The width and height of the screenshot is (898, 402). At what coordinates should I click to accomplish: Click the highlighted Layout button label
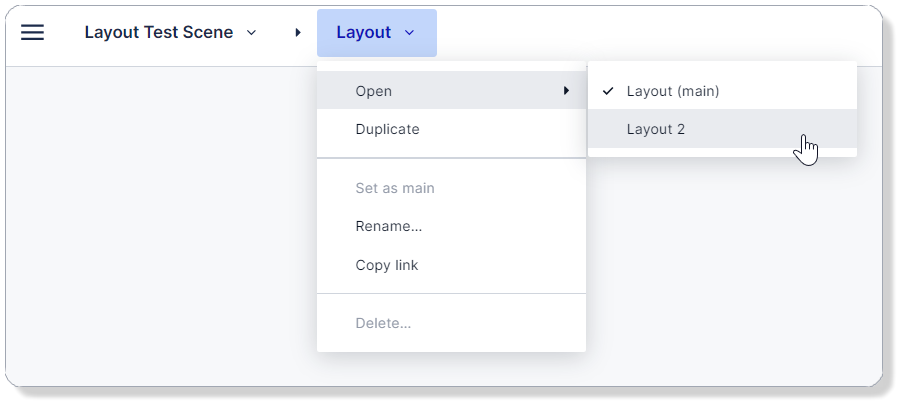tap(363, 33)
